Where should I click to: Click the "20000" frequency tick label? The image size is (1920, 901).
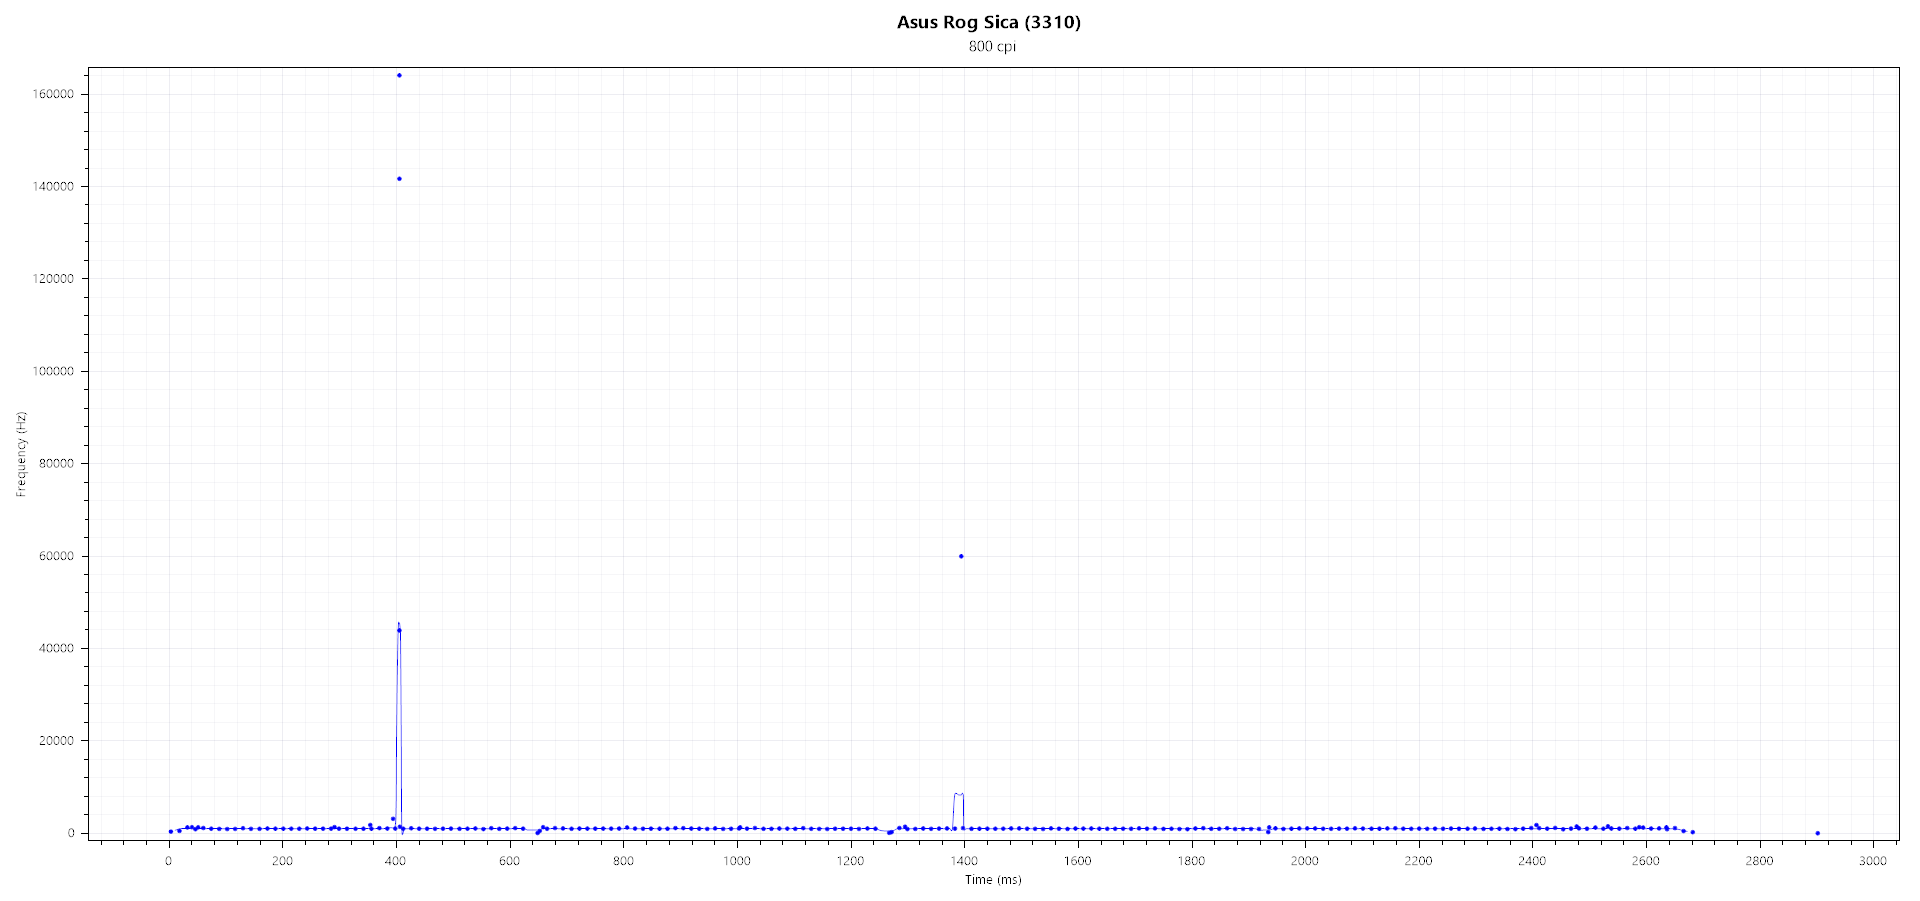click(x=57, y=741)
